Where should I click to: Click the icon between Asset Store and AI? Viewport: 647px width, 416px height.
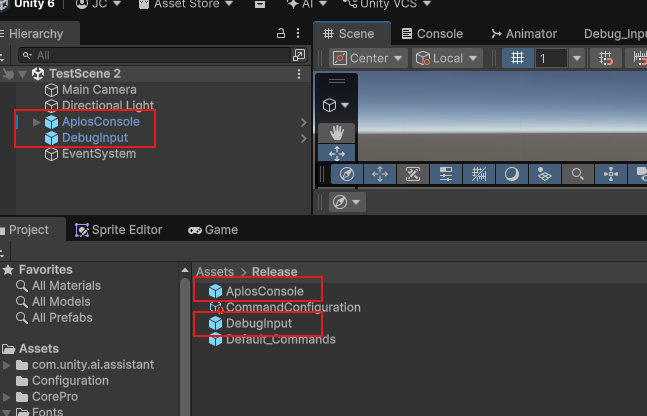point(260,4)
